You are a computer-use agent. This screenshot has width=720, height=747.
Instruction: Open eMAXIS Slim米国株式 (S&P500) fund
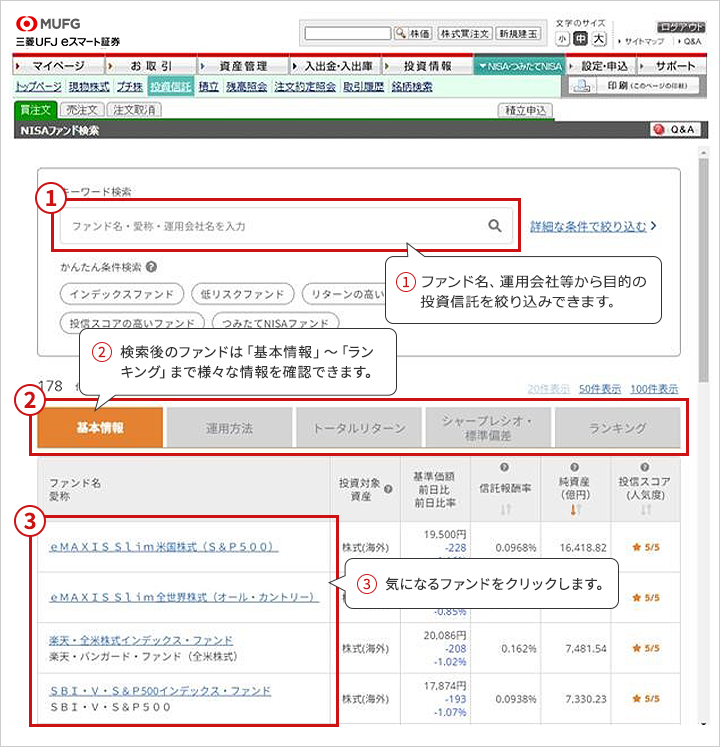click(163, 546)
